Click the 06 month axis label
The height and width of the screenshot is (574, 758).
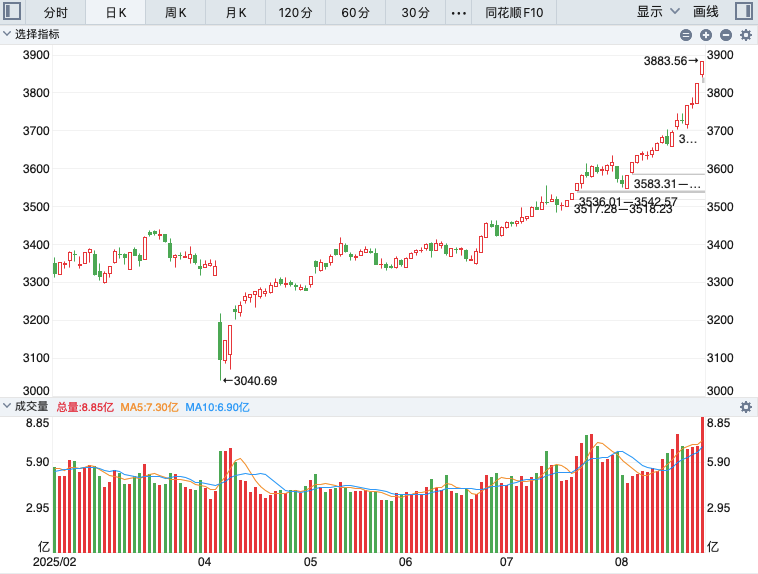pyautogui.click(x=406, y=562)
